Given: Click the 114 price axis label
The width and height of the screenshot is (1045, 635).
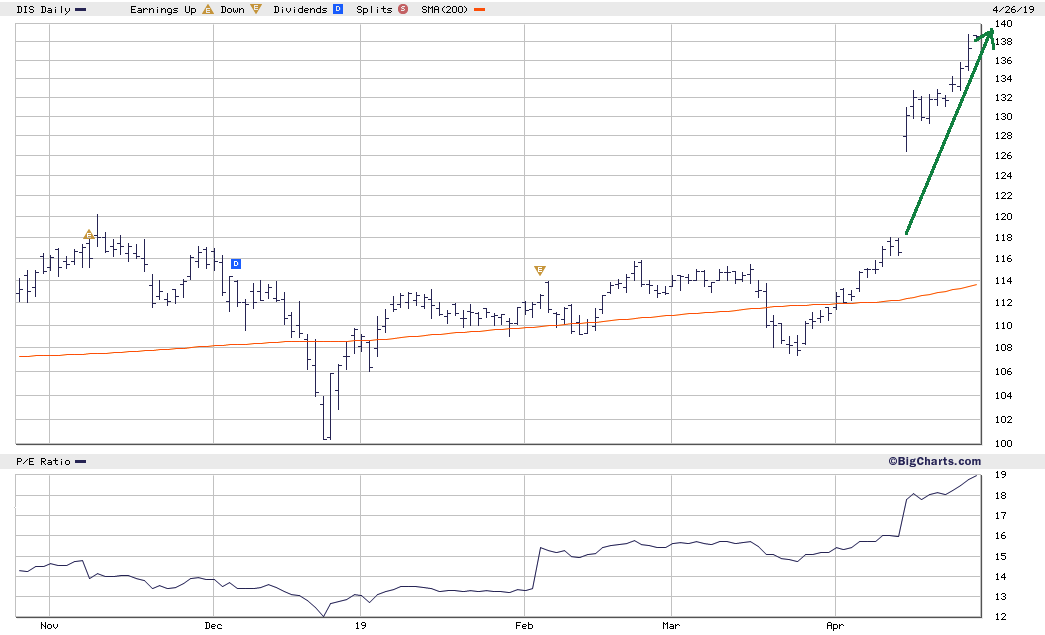Looking at the screenshot, I should (x=1004, y=281).
